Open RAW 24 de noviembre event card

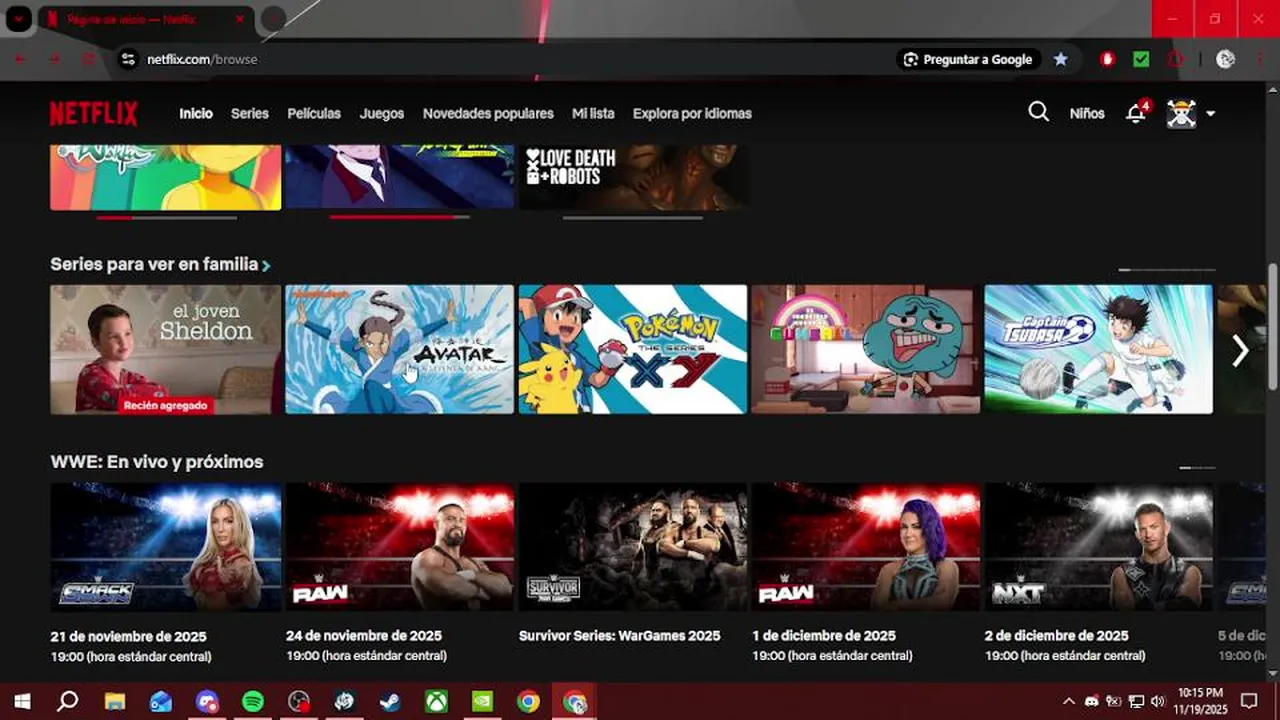click(399, 547)
